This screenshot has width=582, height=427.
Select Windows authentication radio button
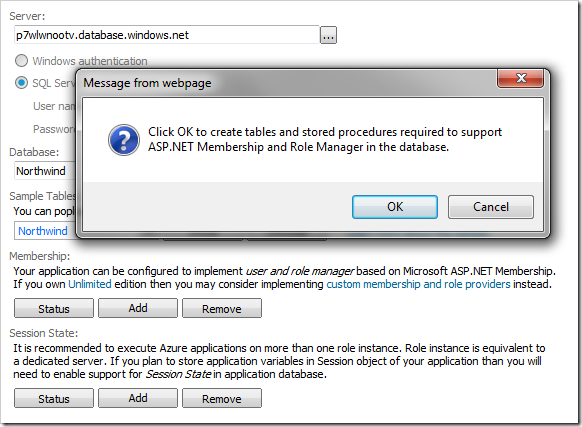[21, 61]
